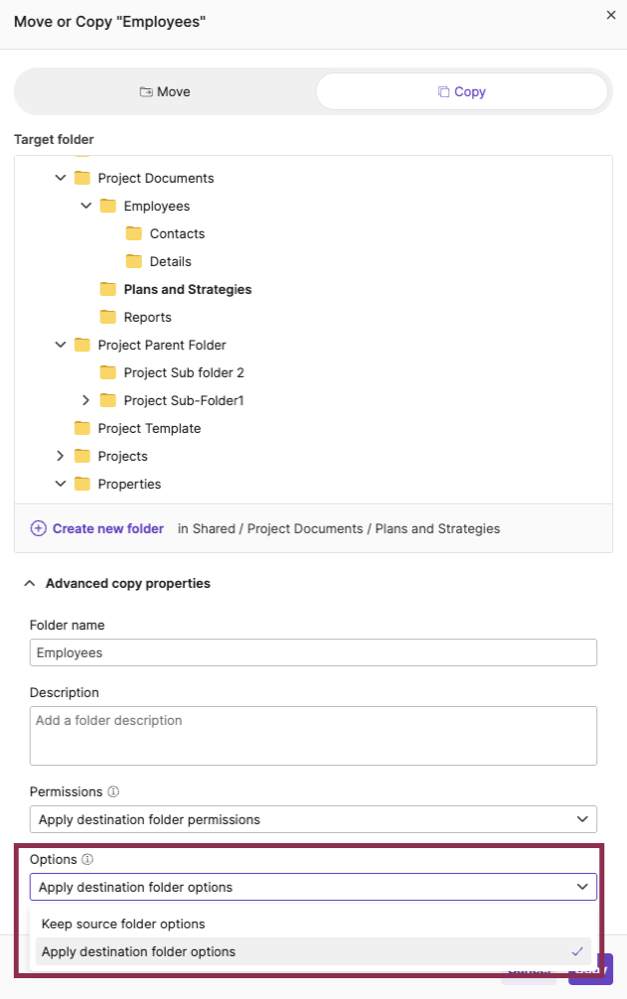Expand the Projects tree node

[x=60, y=456]
